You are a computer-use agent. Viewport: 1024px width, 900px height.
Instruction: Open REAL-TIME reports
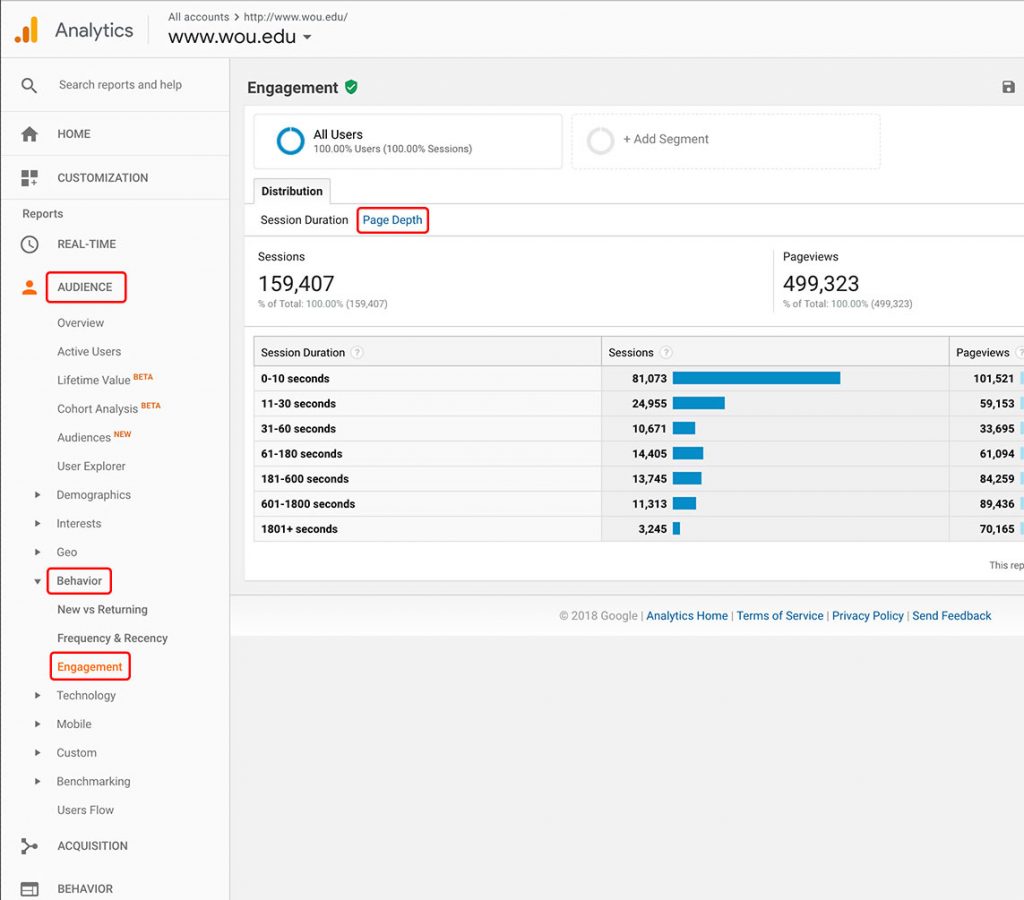pyautogui.click(x=87, y=244)
